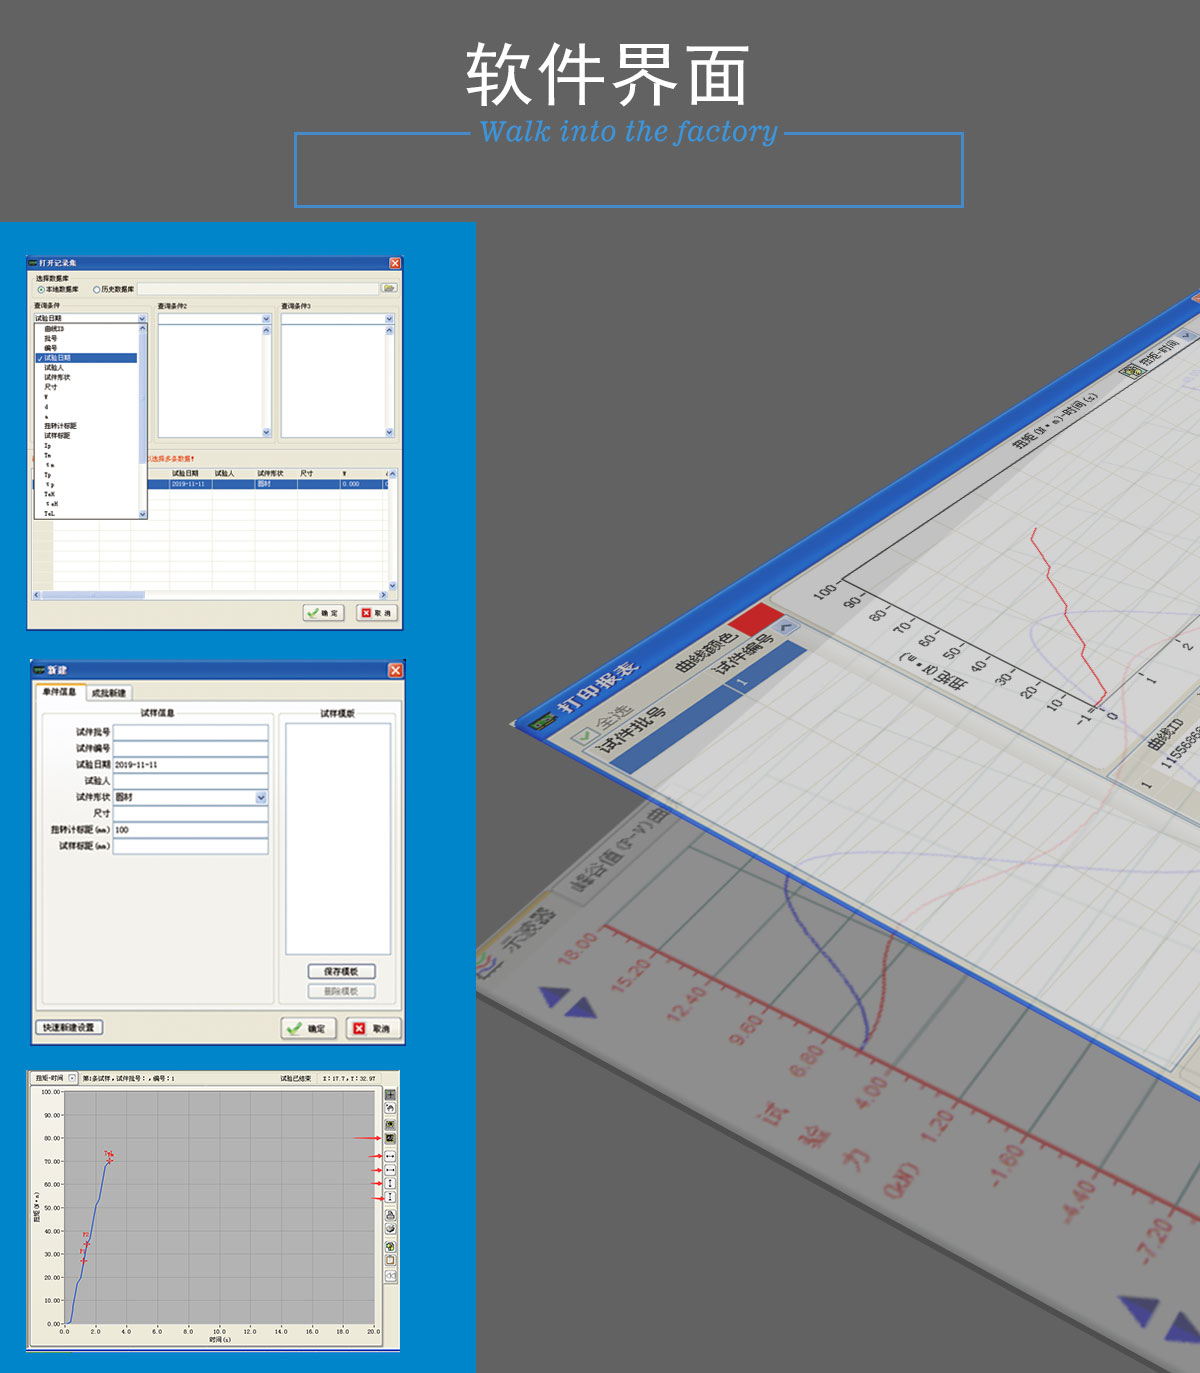Switch to the 单件信息 tab
The width and height of the screenshot is (1200, 1373).
pos(59,692)
